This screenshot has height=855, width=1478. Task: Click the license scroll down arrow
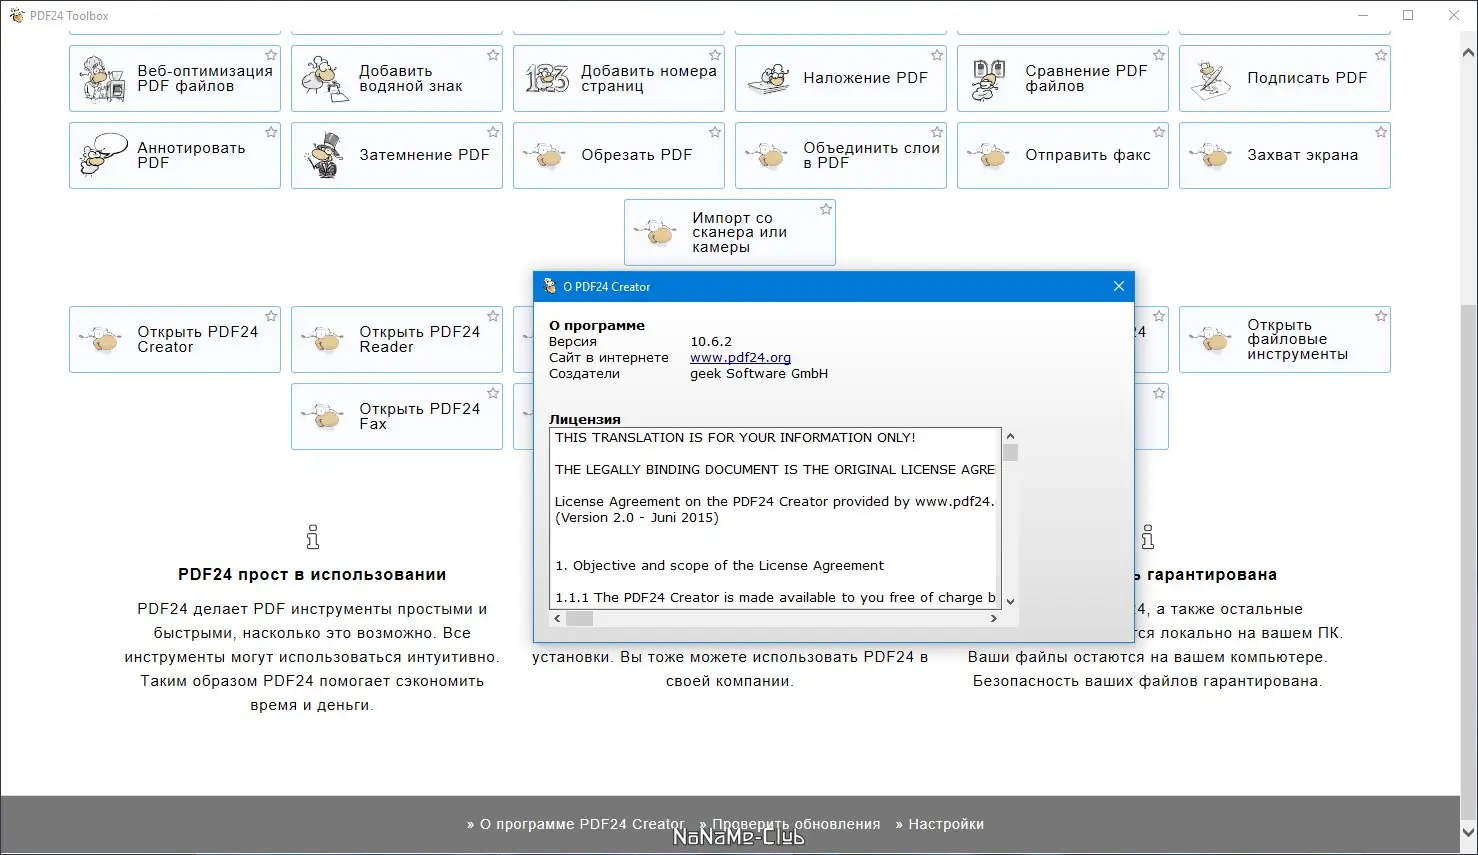pyautogui.click(x=1010, y=601)
